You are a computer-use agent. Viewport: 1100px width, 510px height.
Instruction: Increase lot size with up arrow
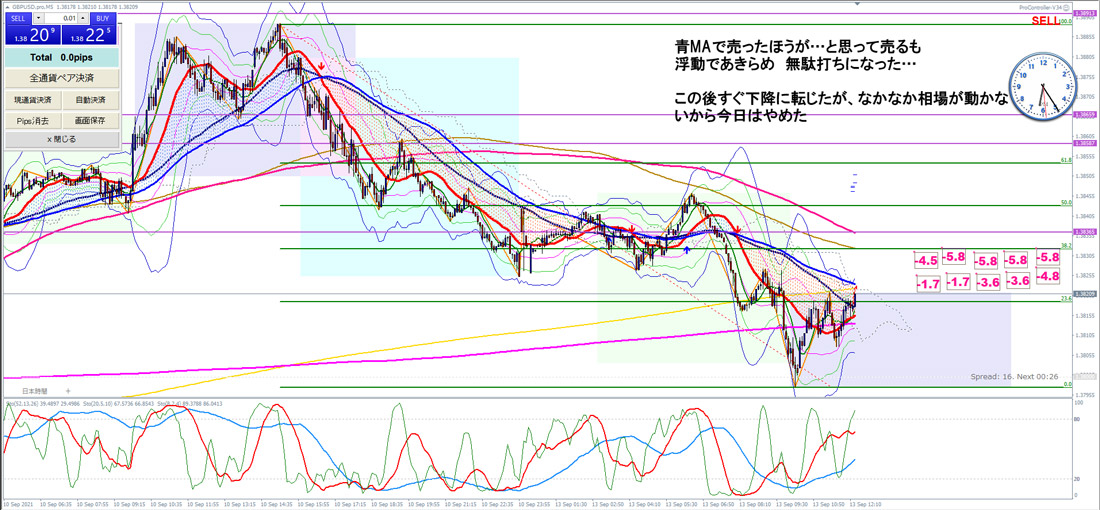83,18
